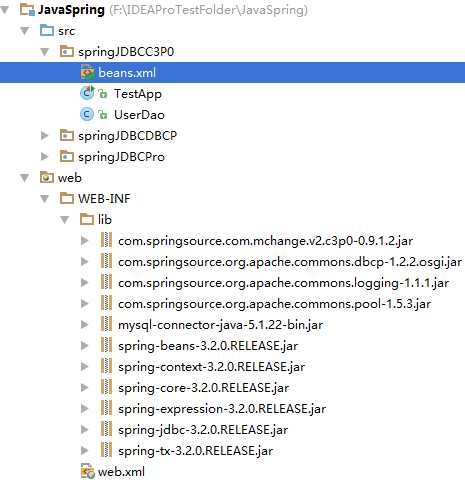
Task: Expand the commons.pool-1.5.3.jar entry
Action: tap(85, 303)
